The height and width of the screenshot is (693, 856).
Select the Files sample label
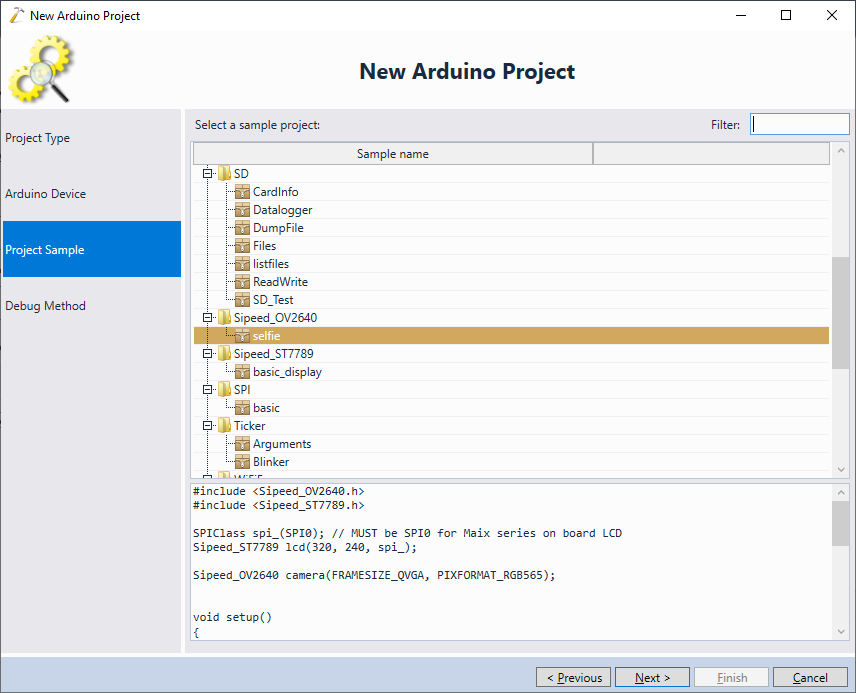coord(265,246)
